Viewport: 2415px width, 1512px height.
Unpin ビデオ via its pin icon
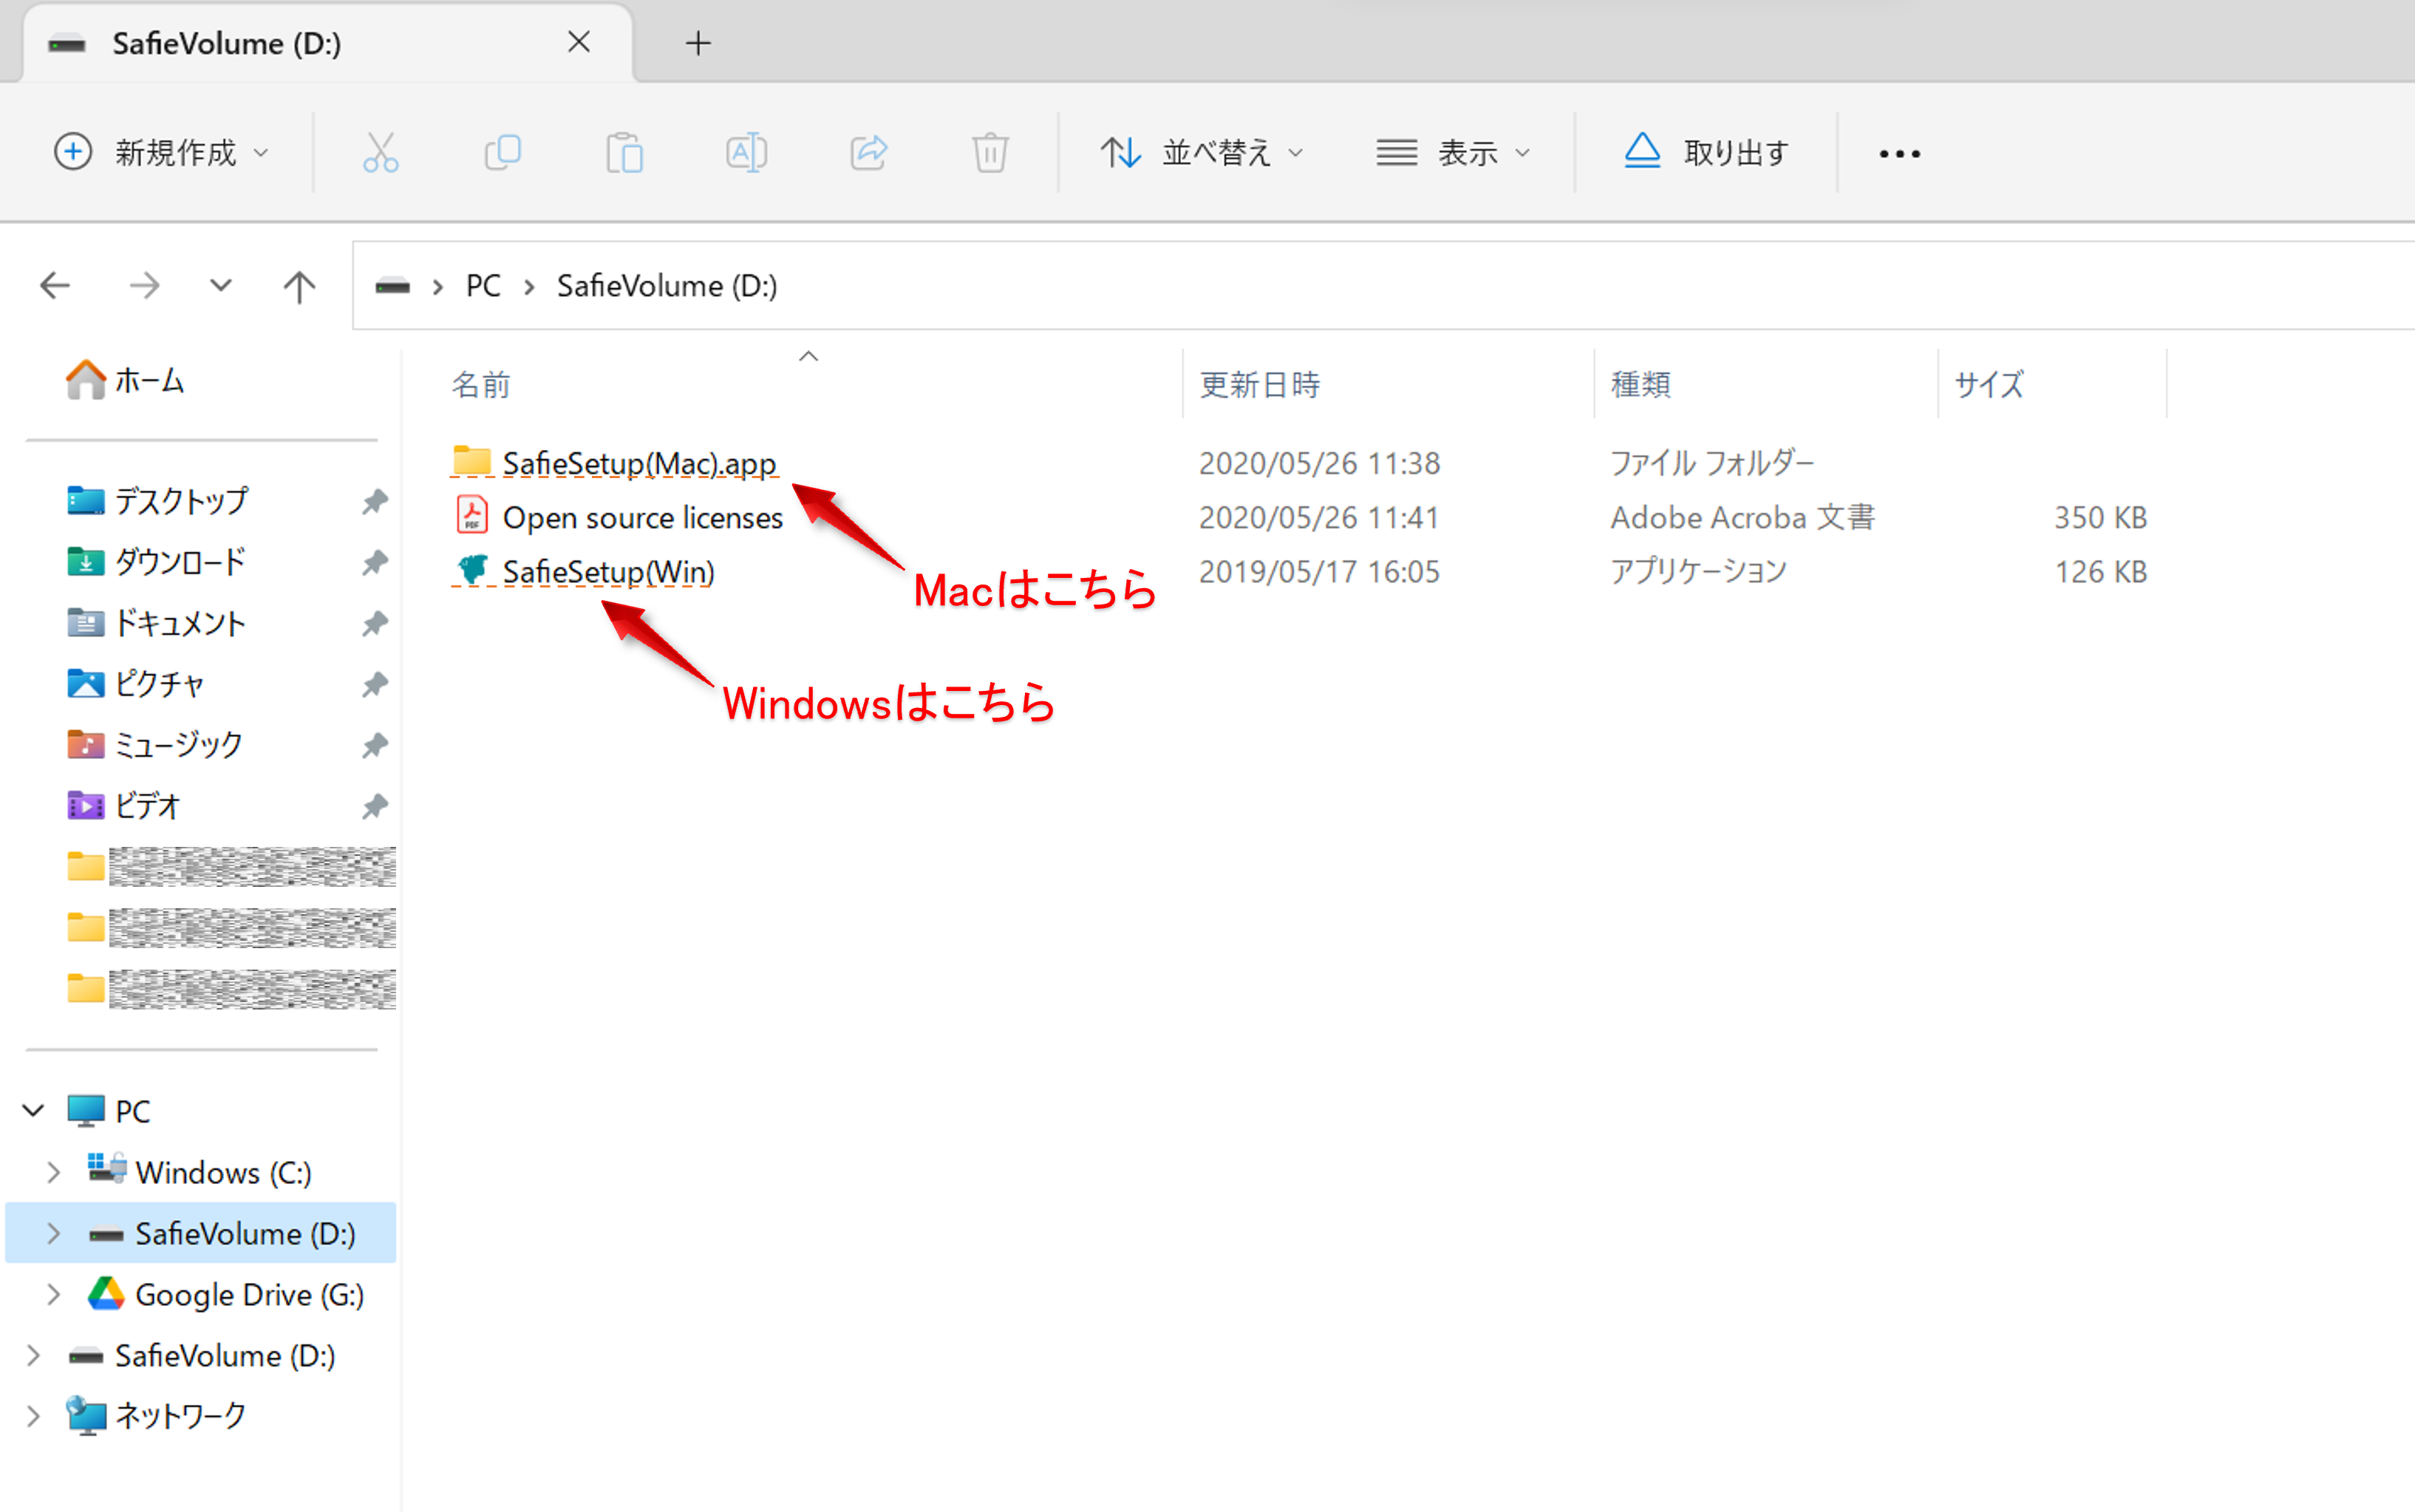(x=374, y=807)
